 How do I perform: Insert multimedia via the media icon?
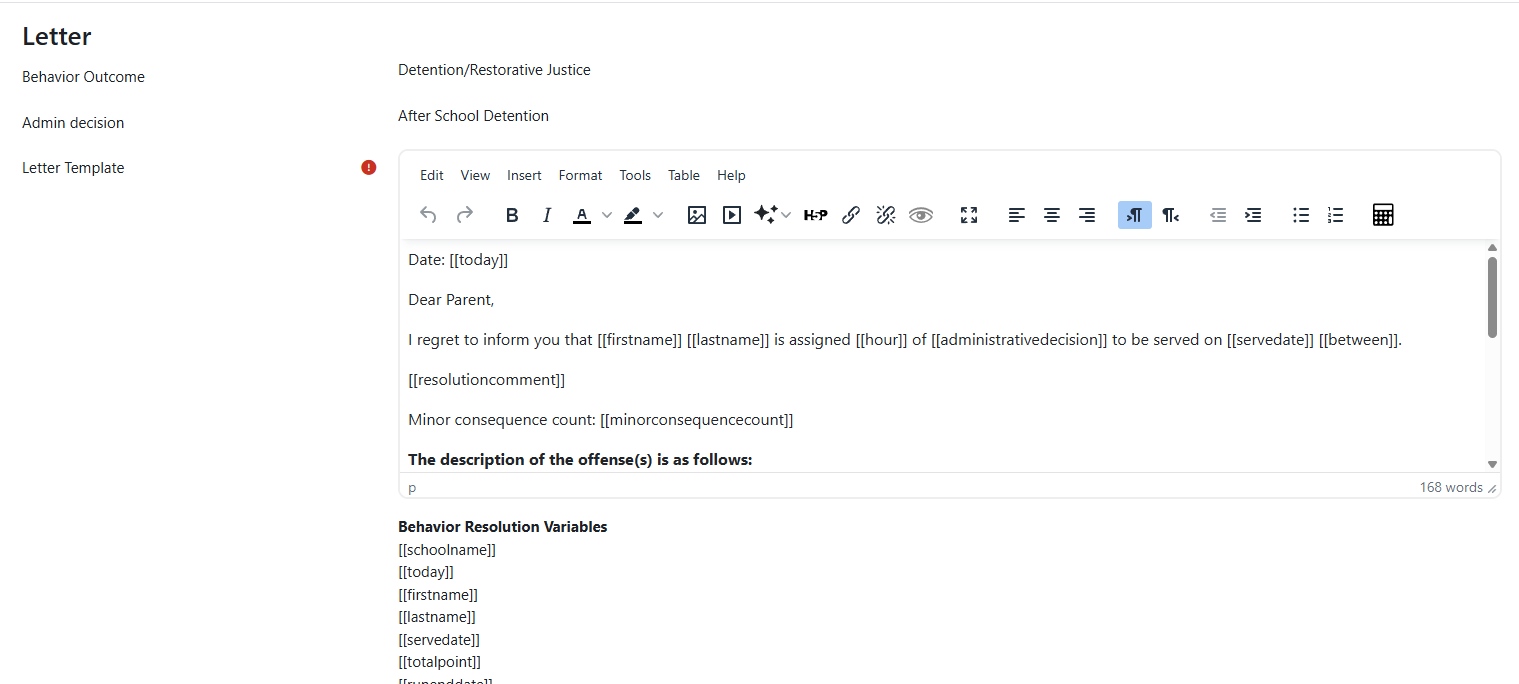click(732, 215)
